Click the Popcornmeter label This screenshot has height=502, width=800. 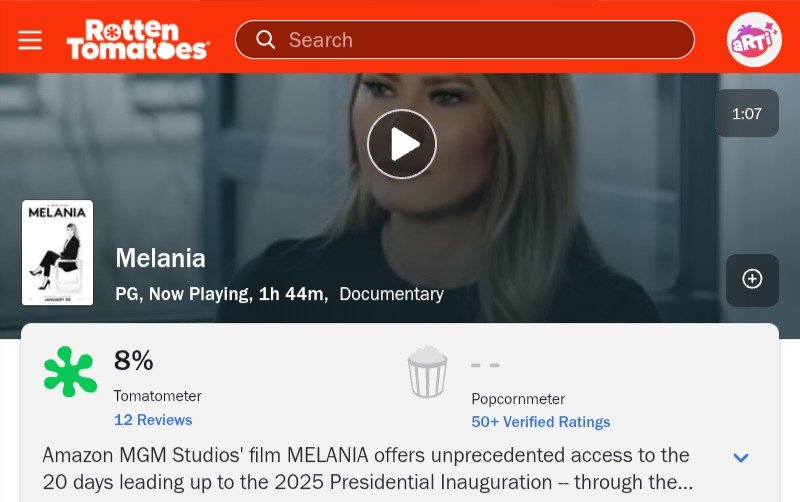point(518,399)
